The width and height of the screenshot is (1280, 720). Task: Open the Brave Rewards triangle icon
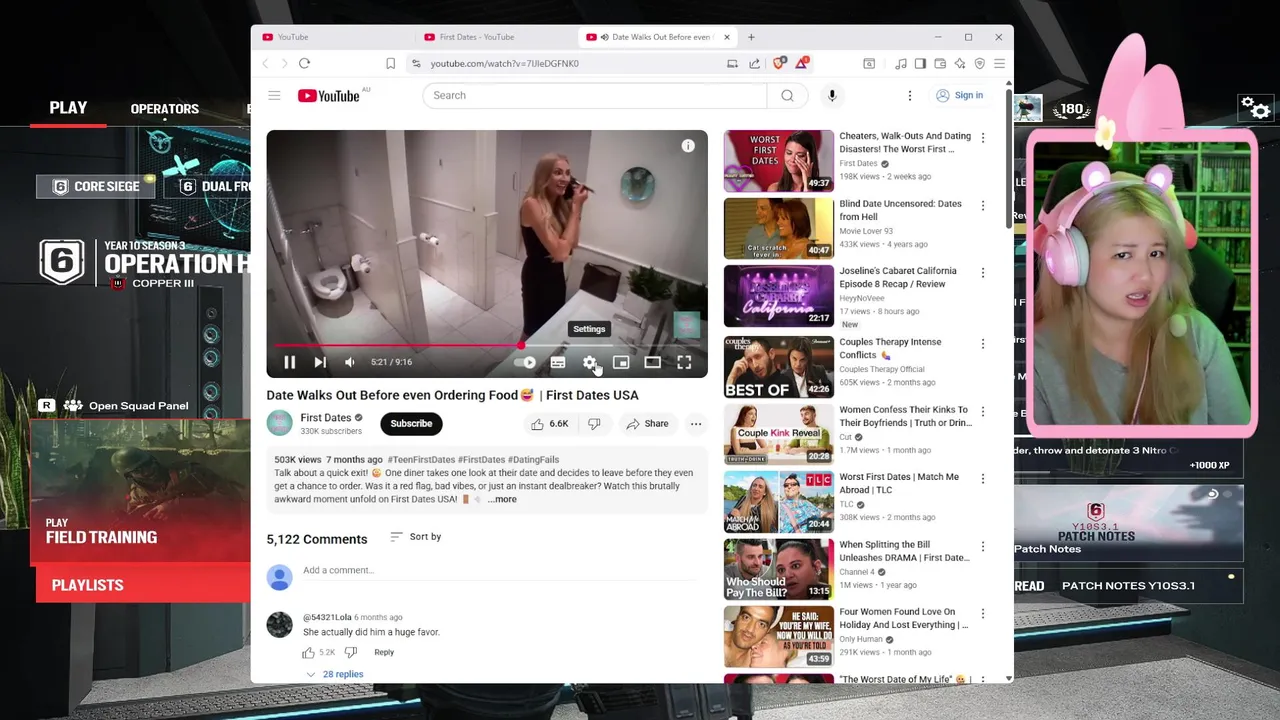802,63
